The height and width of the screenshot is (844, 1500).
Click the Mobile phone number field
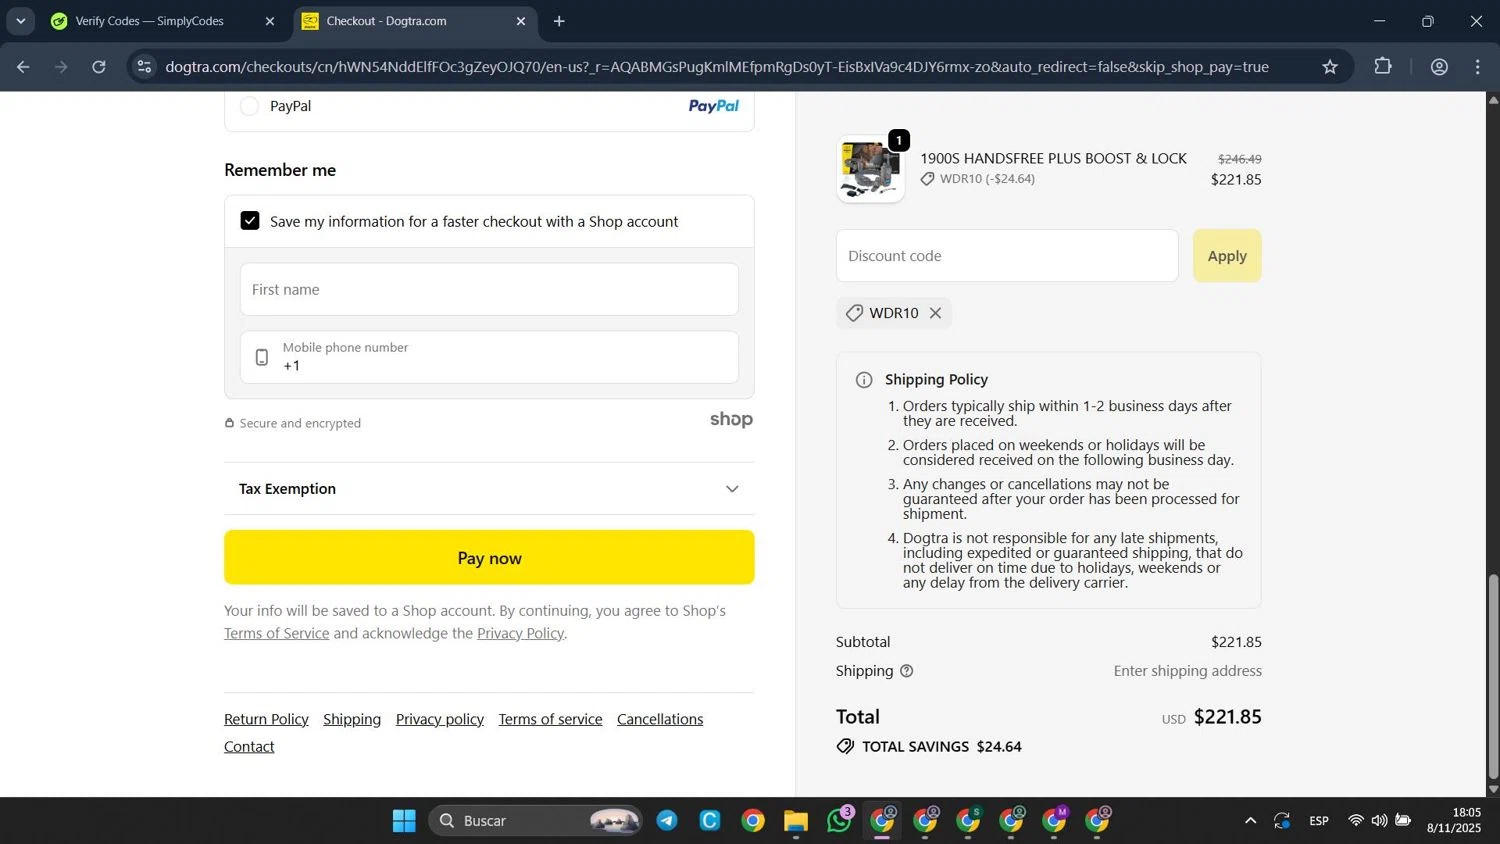point(489,357)
